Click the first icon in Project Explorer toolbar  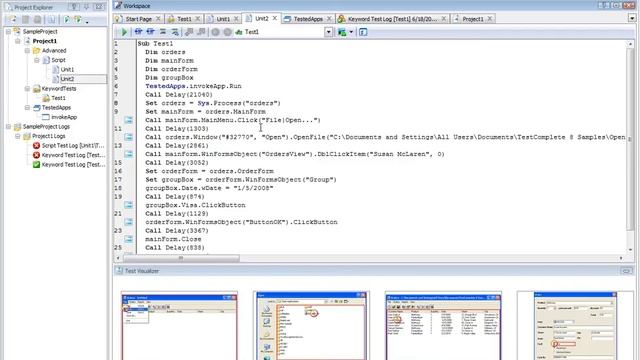pos(11,19)
